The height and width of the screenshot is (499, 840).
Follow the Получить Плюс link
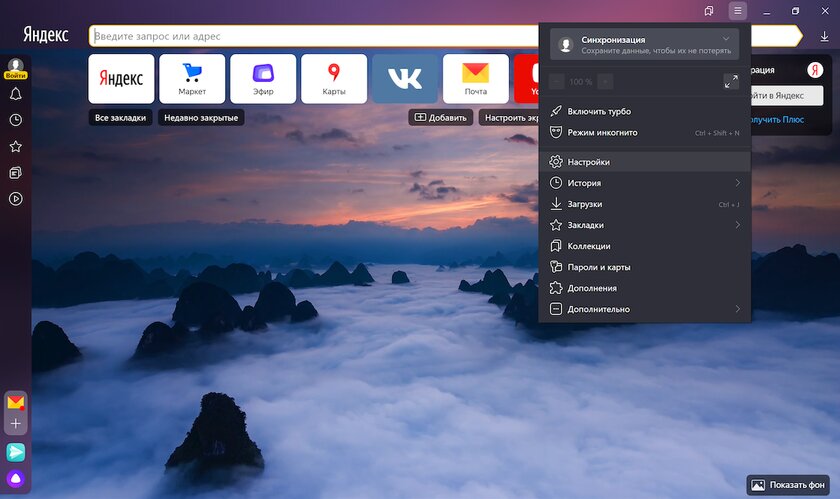point(778,120)
